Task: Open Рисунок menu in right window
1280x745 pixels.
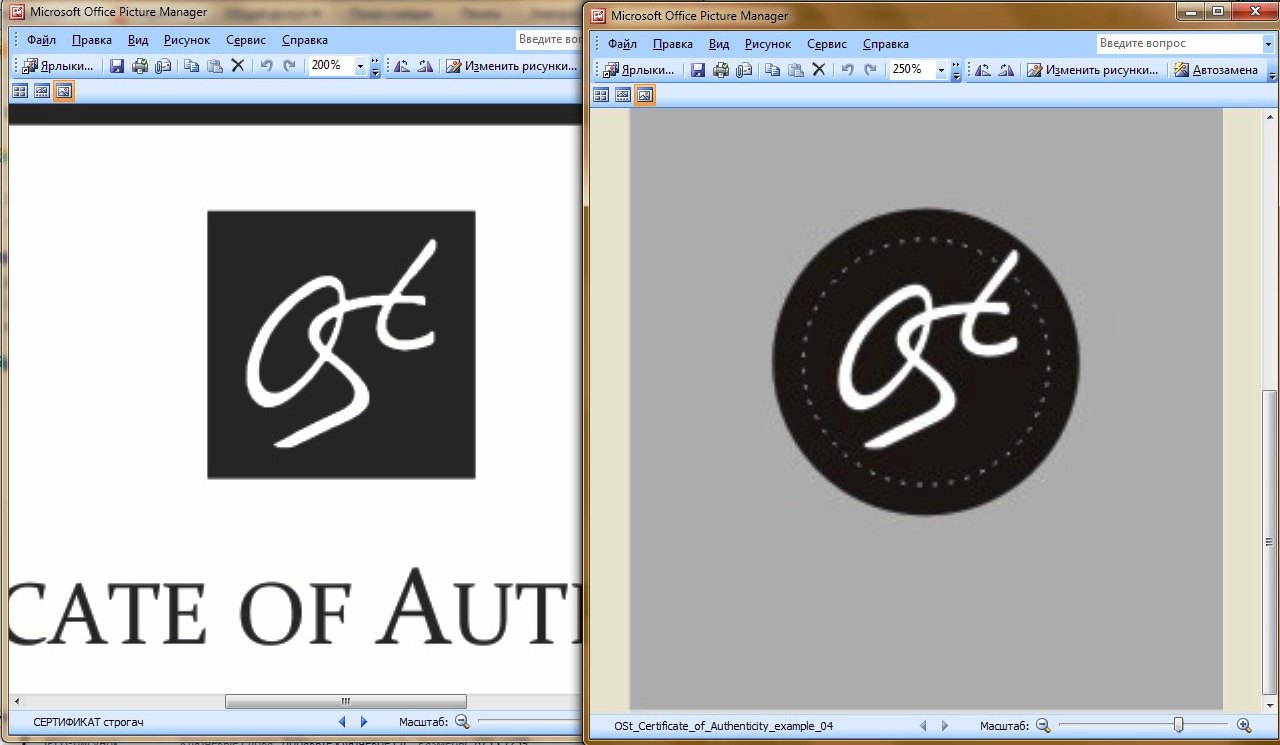Action: point(768,44)
